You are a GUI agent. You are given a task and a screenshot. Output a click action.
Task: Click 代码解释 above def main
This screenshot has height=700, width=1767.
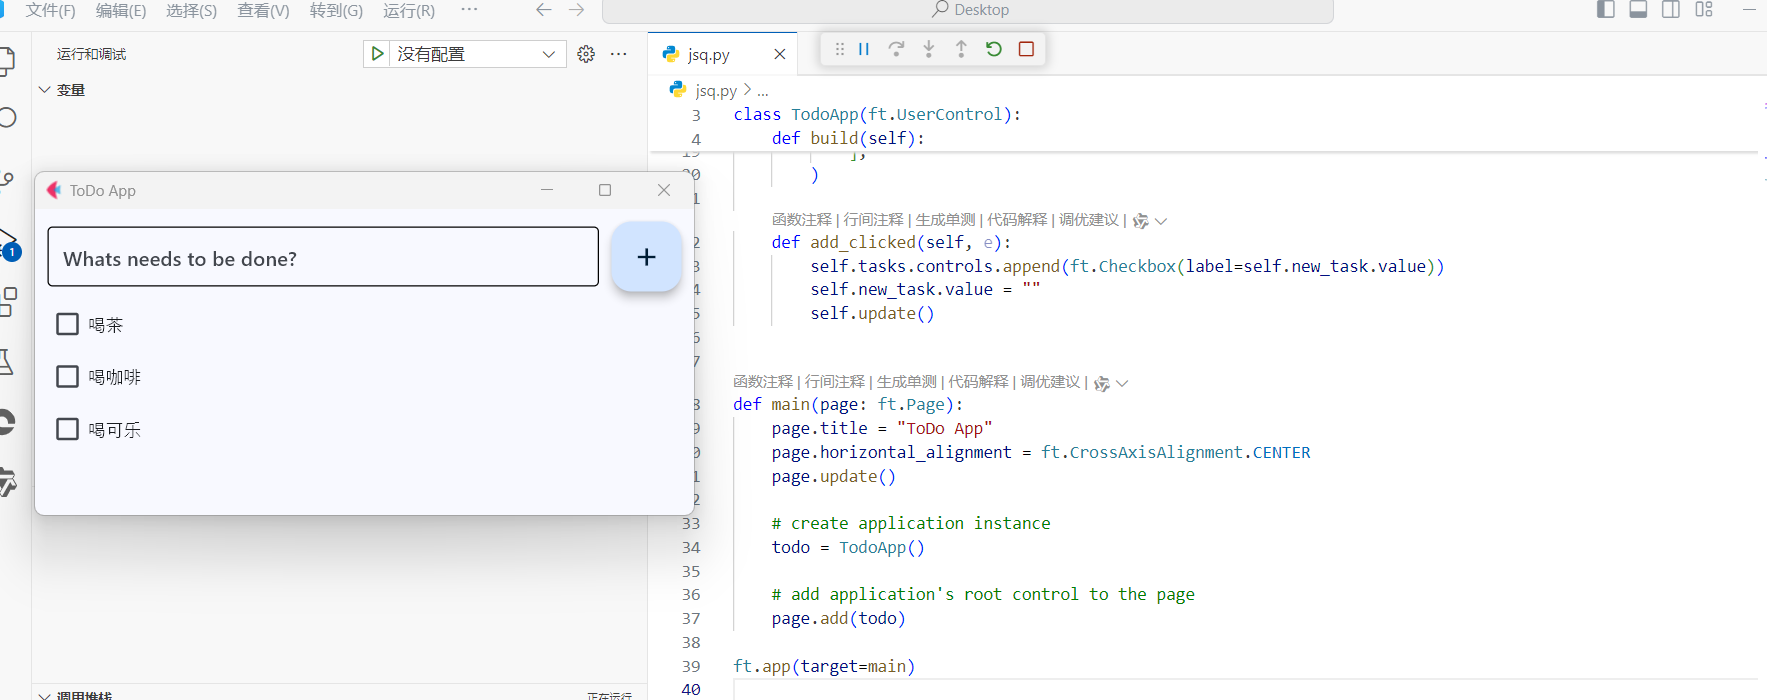(978, 382)
